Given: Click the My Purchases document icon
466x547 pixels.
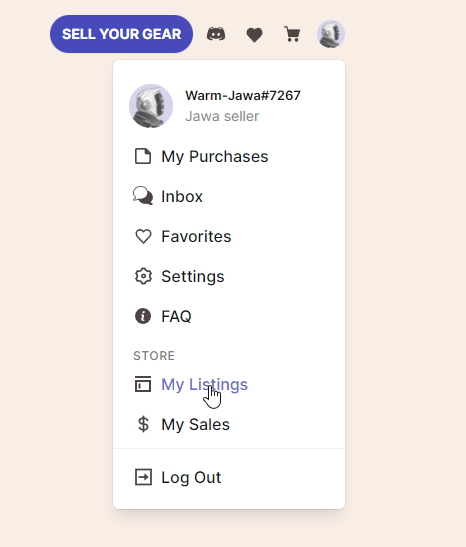Looking at the screenshot, I should coord(143,156).
